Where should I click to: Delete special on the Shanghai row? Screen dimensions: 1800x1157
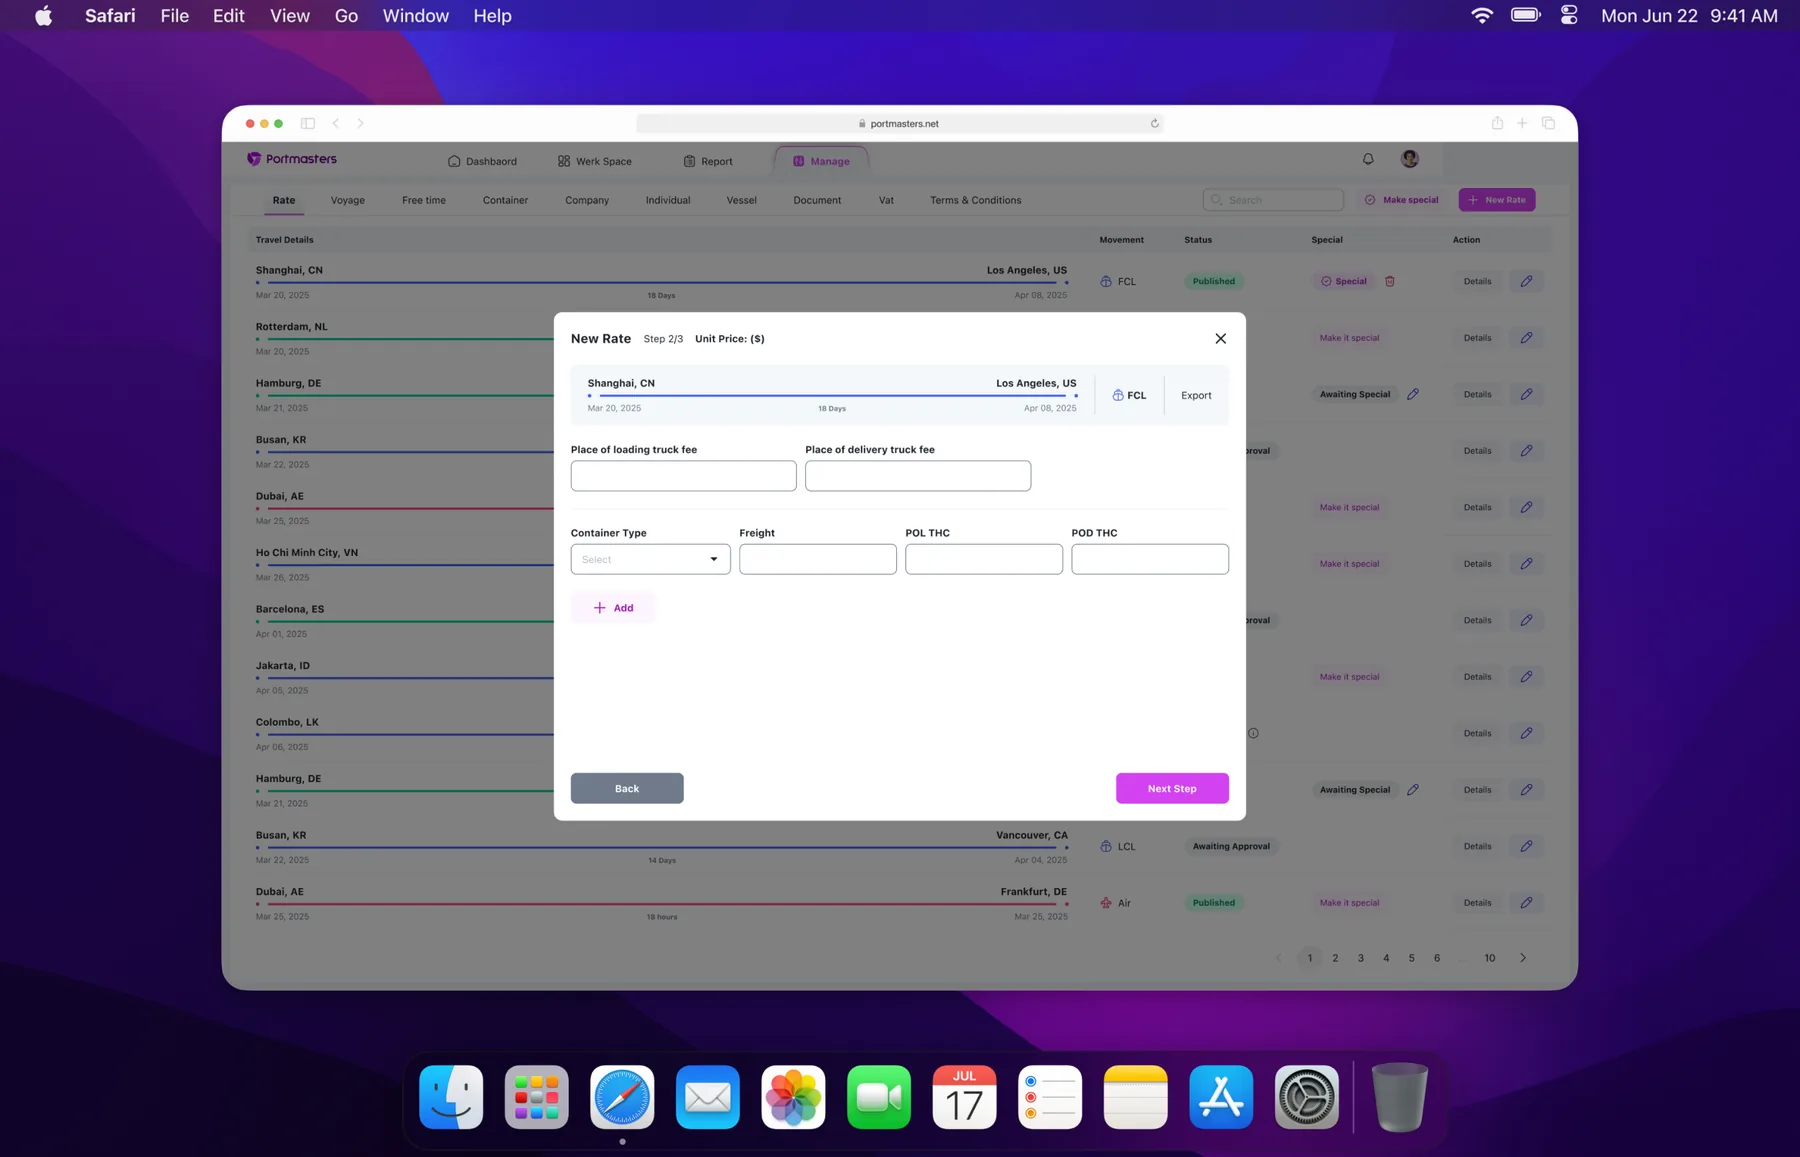click(x=1390, y=281)
